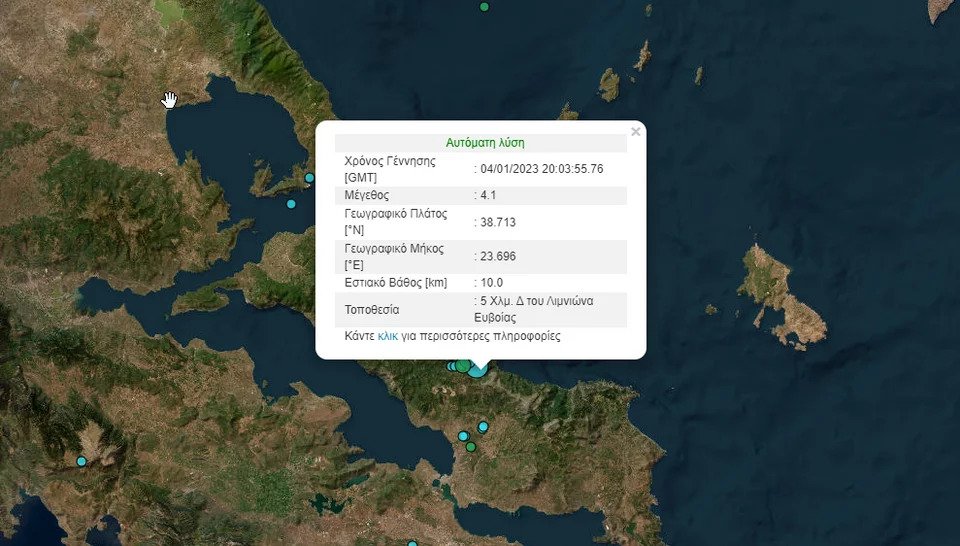Select the rightmost cyan marker in the trio below the popup
This screenshot has width=960, height=546.
(x=483, y=427)
